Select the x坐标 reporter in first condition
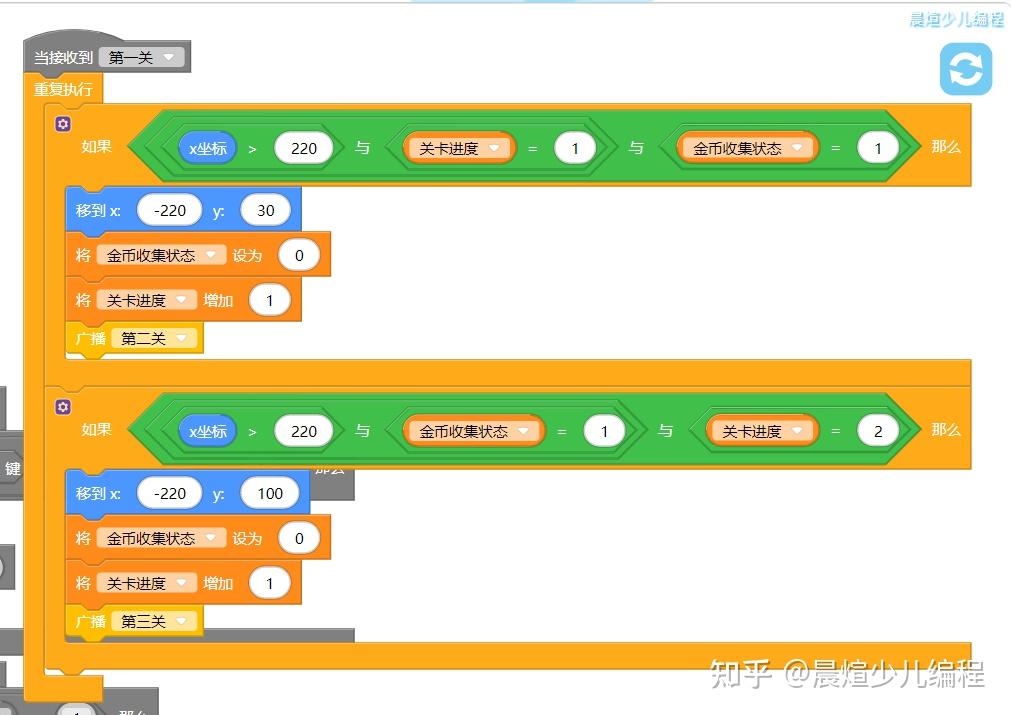Viewport: 1011px width, 715px height. tap(208, 148)
